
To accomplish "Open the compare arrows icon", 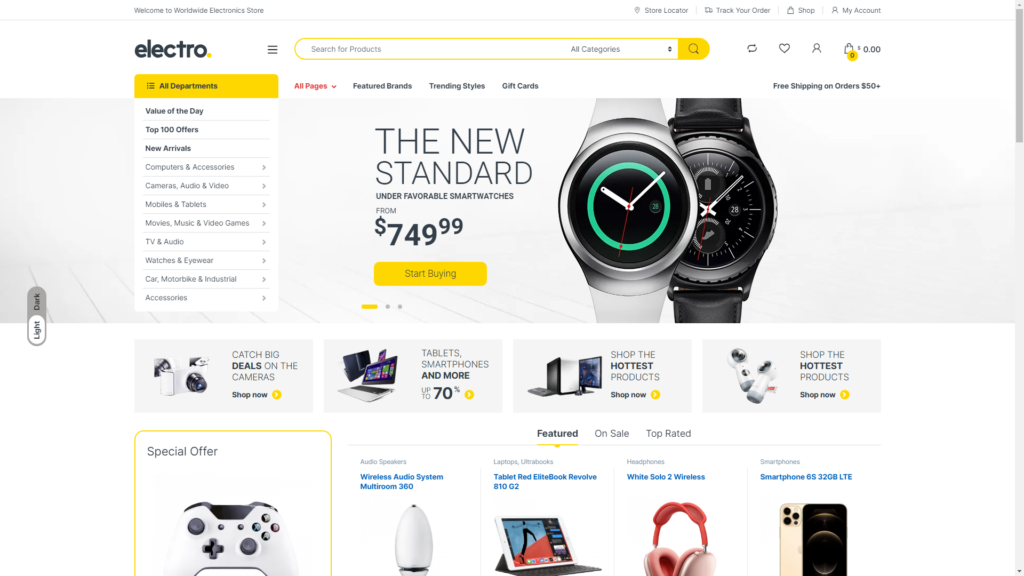I will [x=752, y=48].
